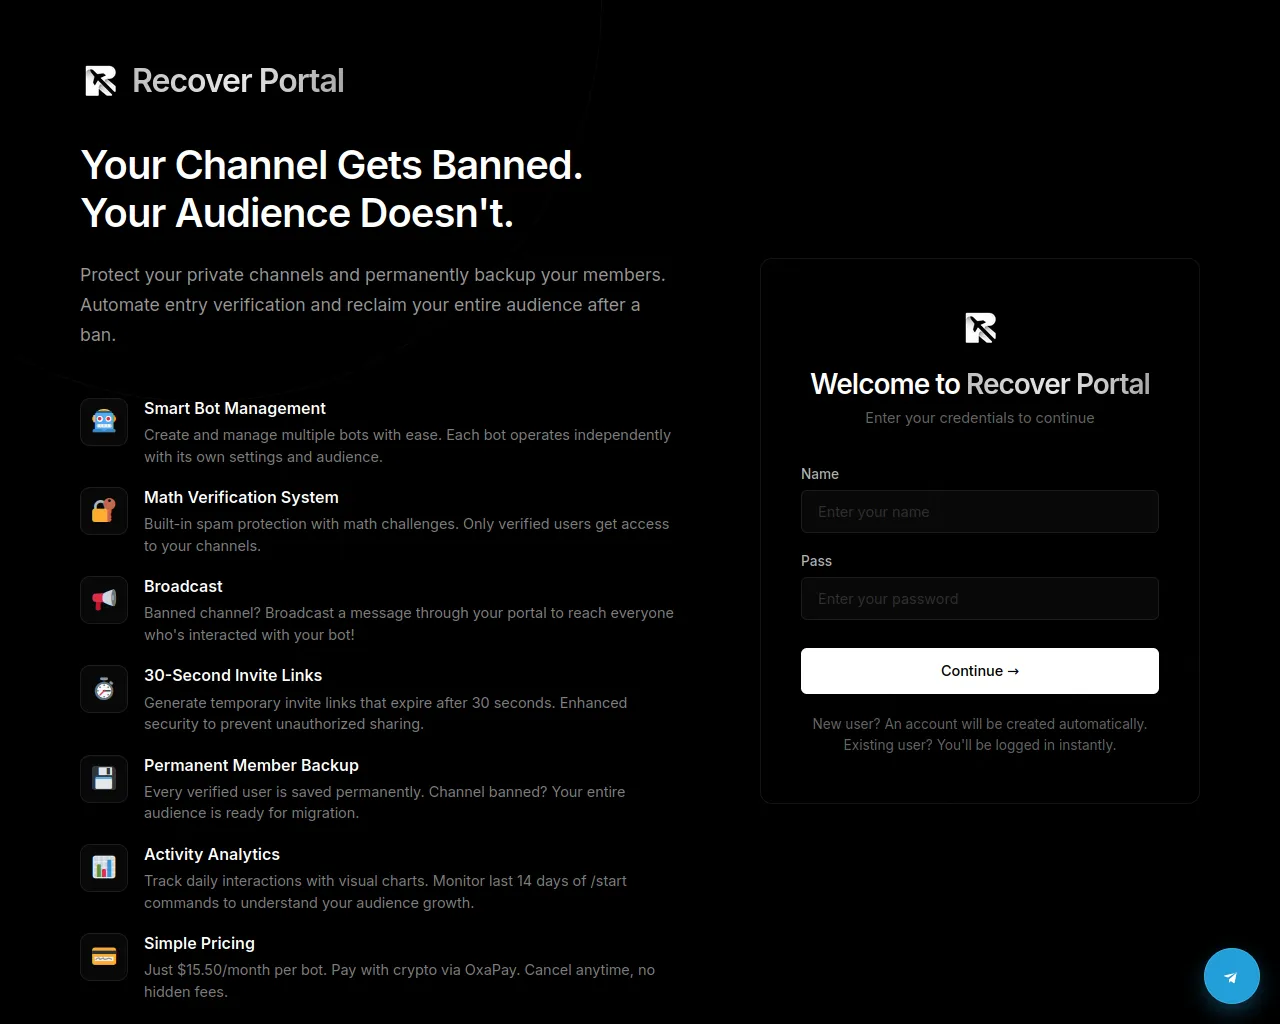Click 'Your Channel Gets Banned.' headline
The height and width of the screenshot is (1024, 1280).
point(332,165)
